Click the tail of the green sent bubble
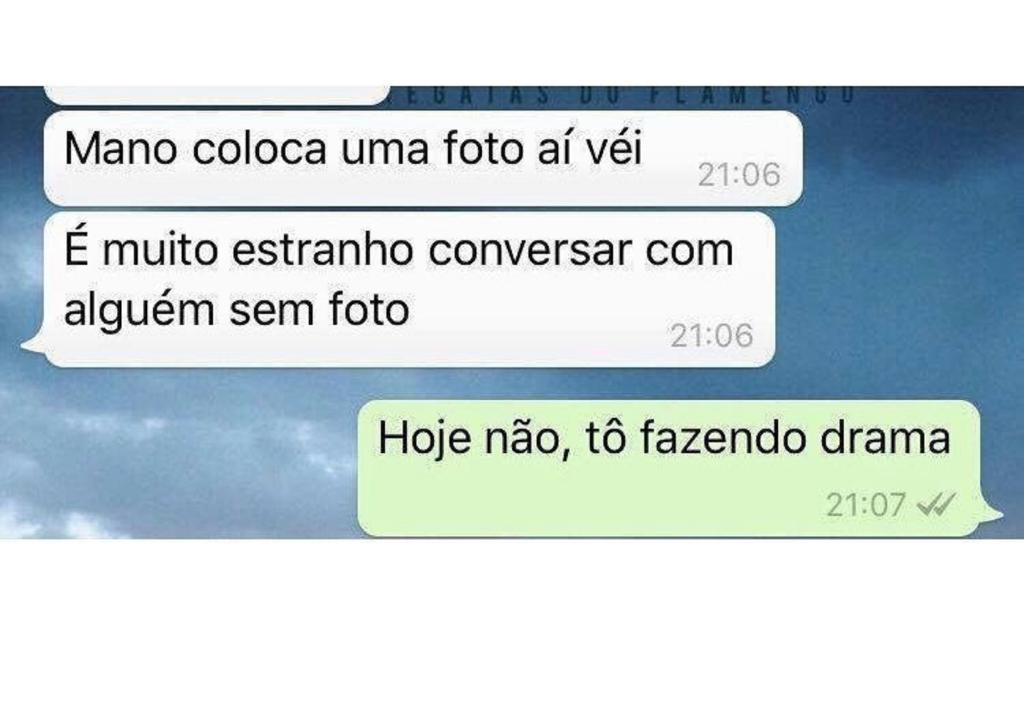 pos(991,513)
